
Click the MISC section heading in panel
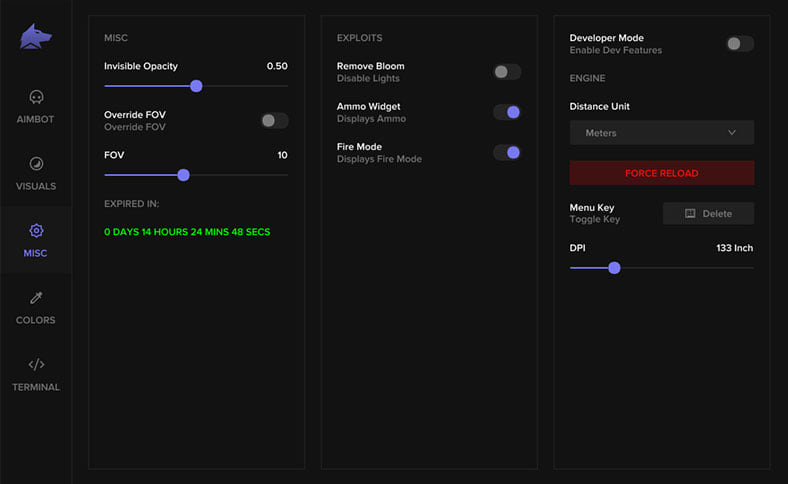[x=116, y=38]
